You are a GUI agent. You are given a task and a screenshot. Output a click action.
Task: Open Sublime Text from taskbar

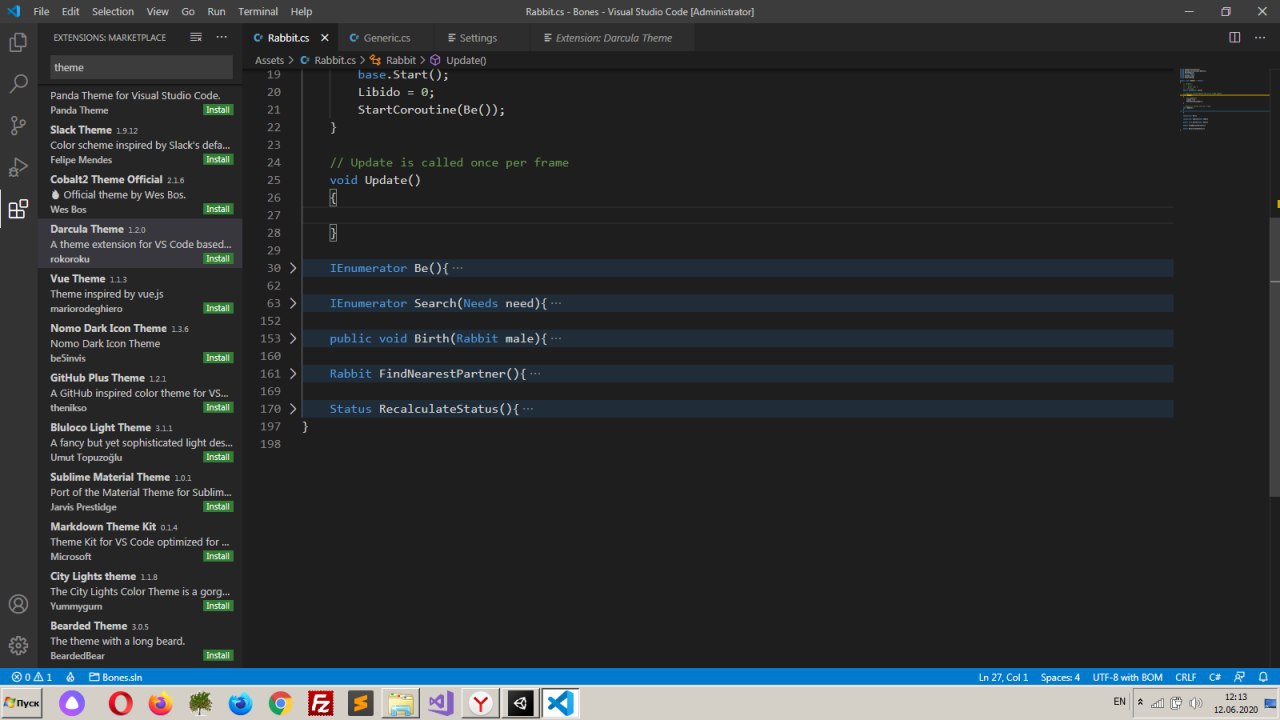pyautogui.click(x=361, y=703)
